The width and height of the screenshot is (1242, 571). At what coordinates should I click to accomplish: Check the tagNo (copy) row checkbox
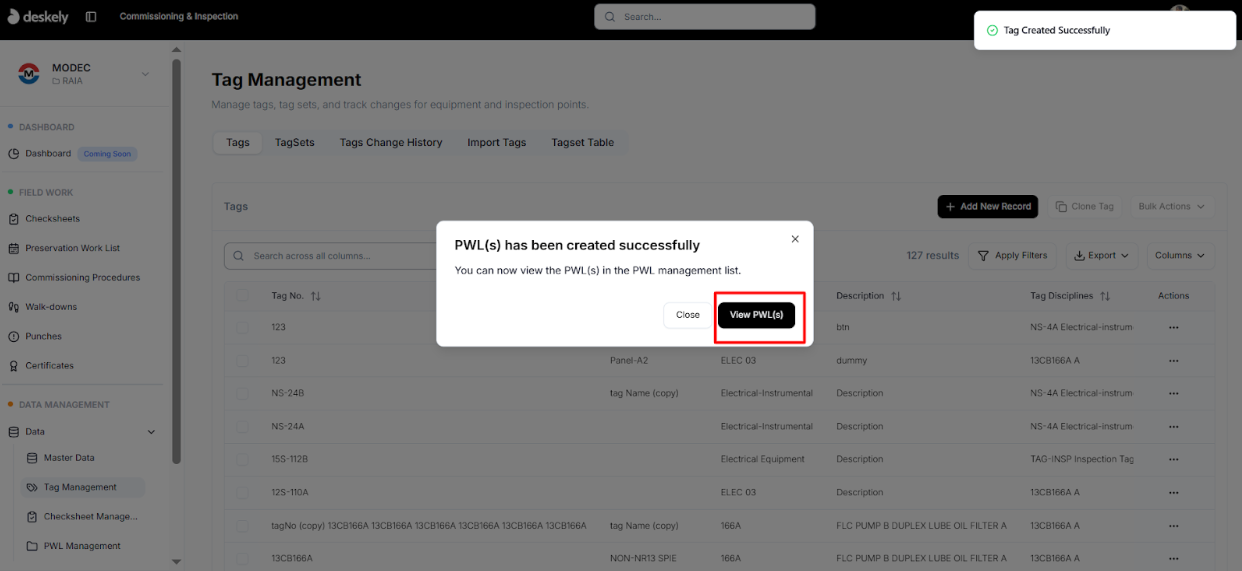[x=243, y=525]
